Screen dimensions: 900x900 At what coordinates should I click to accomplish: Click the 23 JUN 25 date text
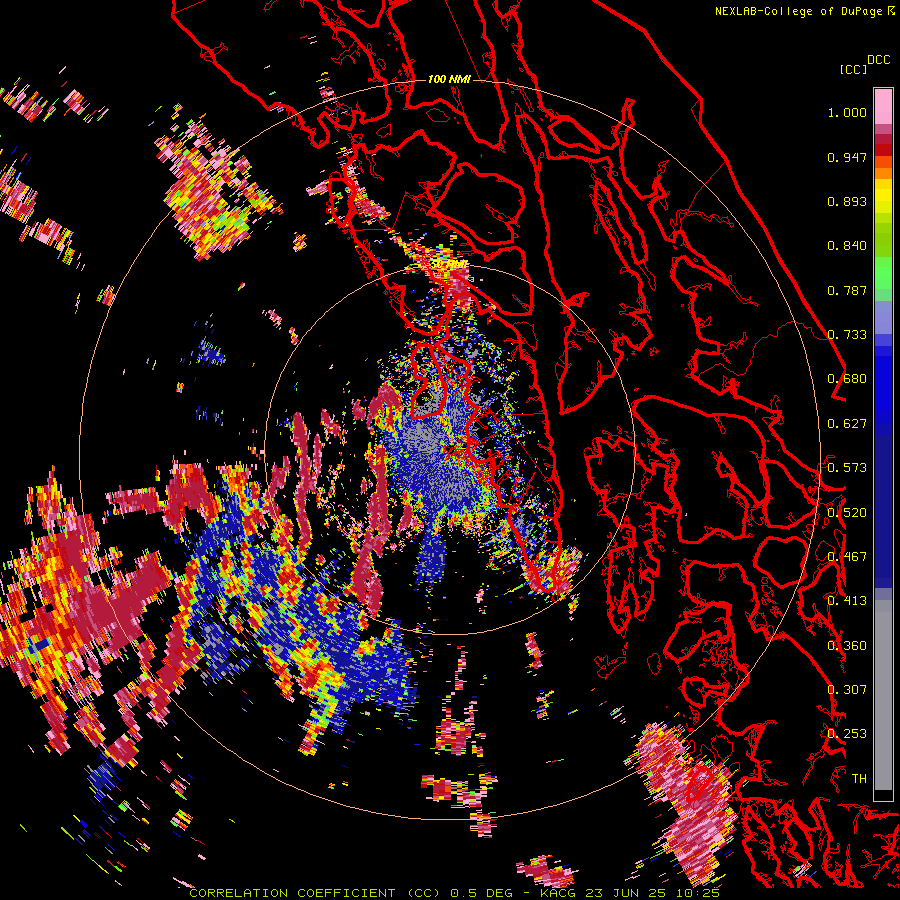pyautogui.click(x=627, y=893)
